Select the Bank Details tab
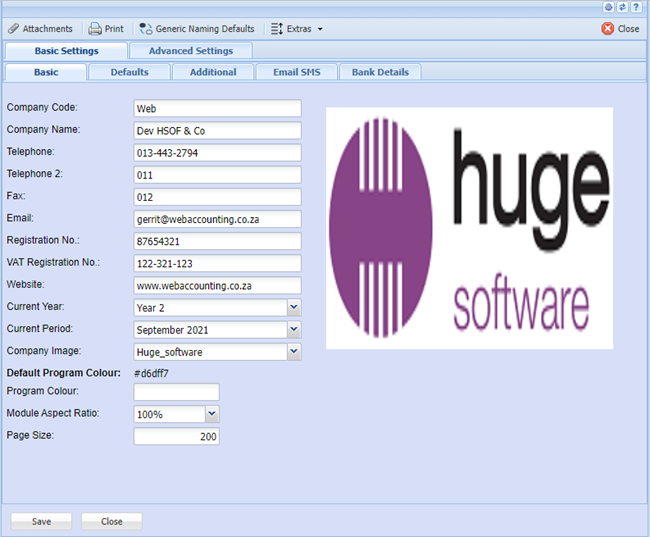650x537 pixels. click(380, 72)
